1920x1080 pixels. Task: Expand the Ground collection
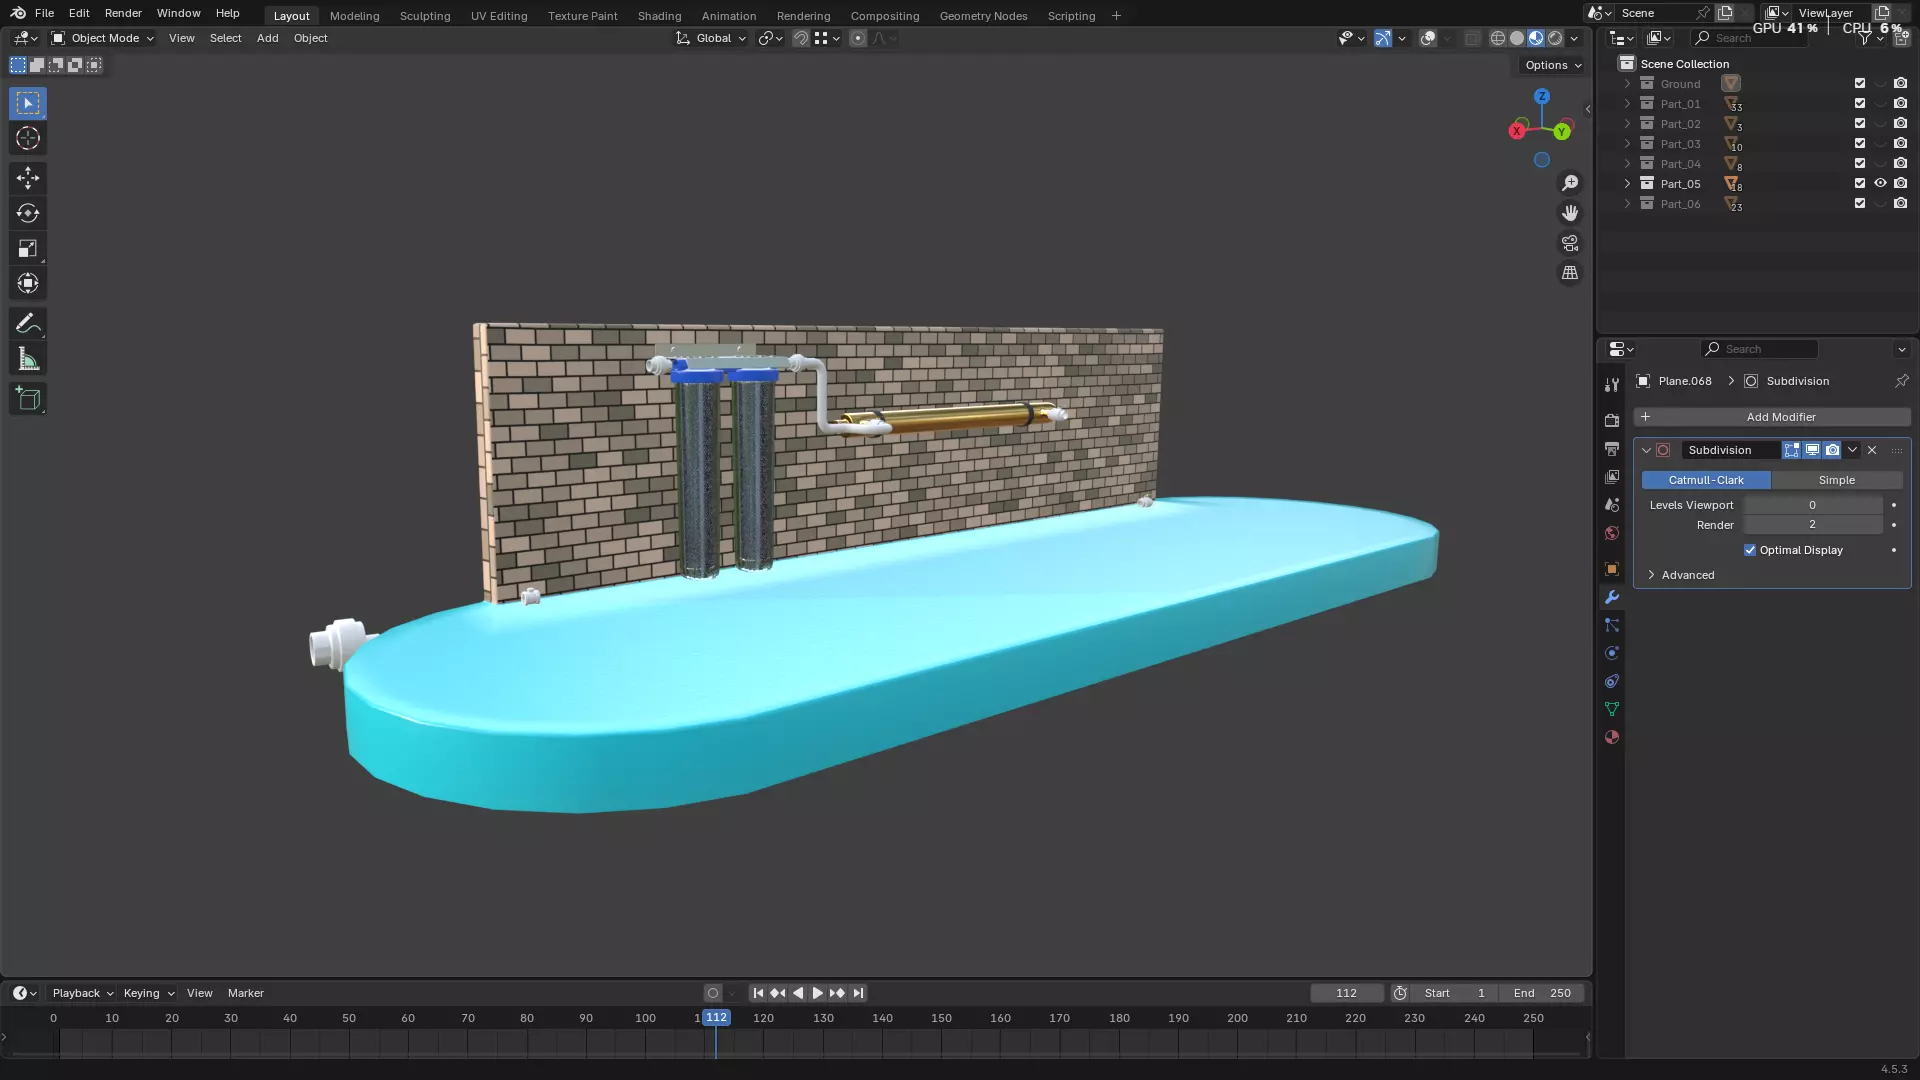click(x=1627, y=84)
